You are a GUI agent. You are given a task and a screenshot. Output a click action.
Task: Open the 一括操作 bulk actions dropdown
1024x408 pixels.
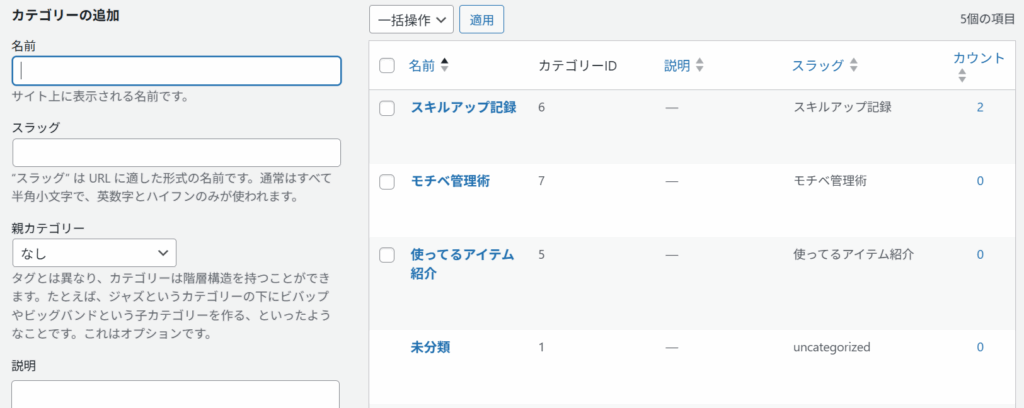click(411, 20)
